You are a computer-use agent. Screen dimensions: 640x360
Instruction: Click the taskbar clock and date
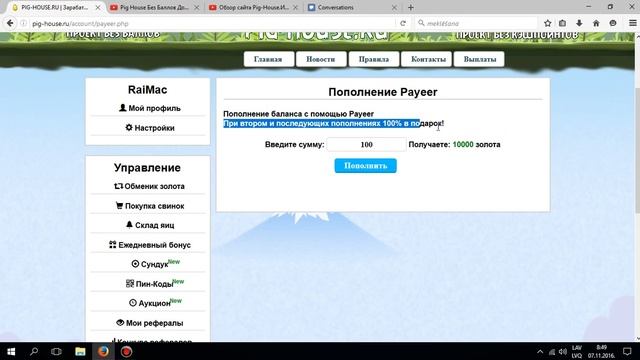coord(602,352)
